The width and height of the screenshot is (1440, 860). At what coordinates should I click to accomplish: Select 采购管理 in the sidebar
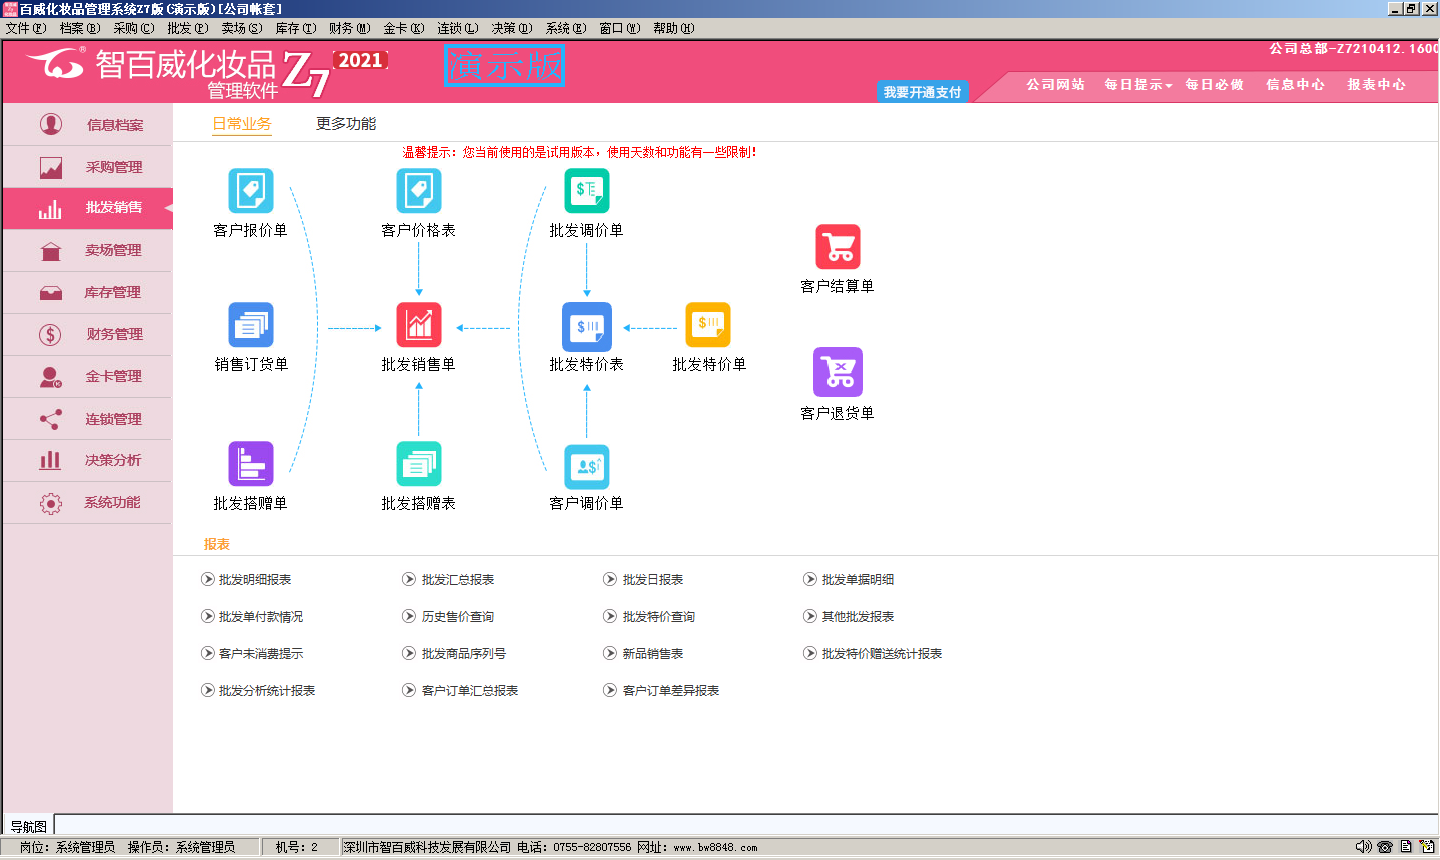click(88, 167)
